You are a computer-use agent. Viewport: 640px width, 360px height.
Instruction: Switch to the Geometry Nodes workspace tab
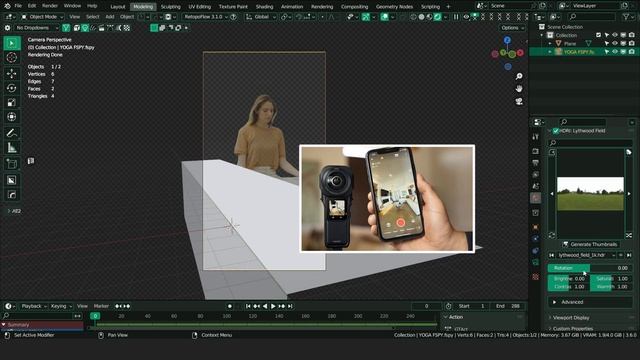click(x=394, y=7)
